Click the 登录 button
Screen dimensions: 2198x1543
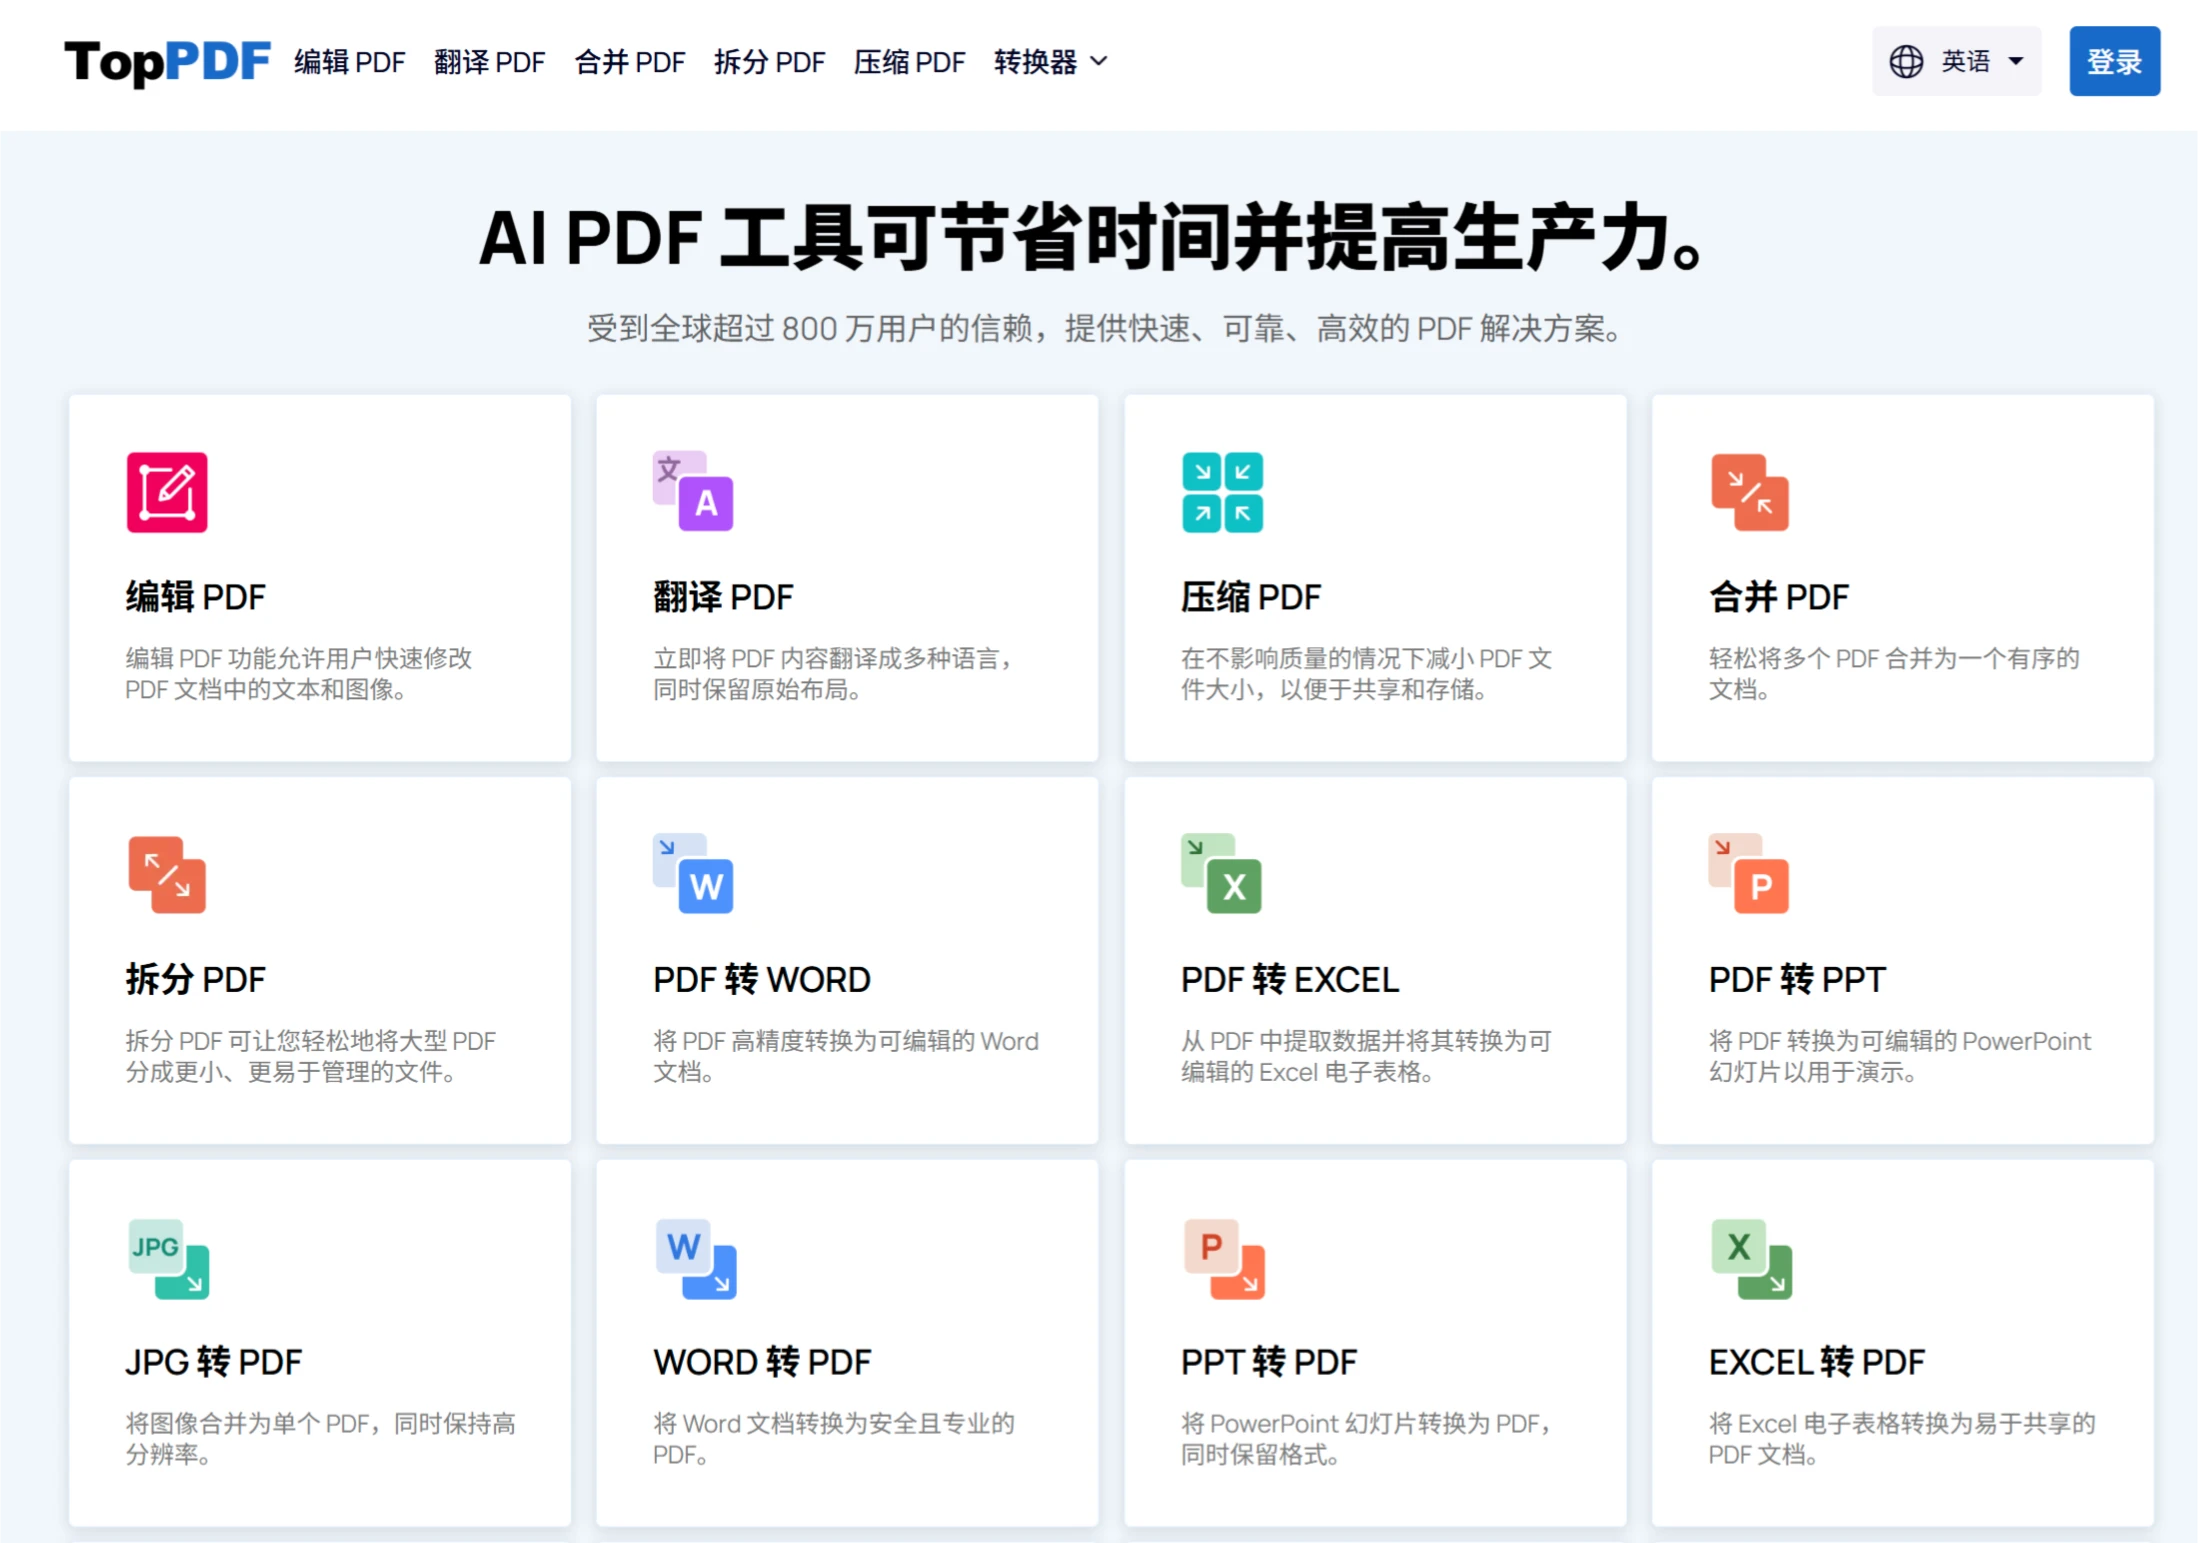(x=2115, y=61)
